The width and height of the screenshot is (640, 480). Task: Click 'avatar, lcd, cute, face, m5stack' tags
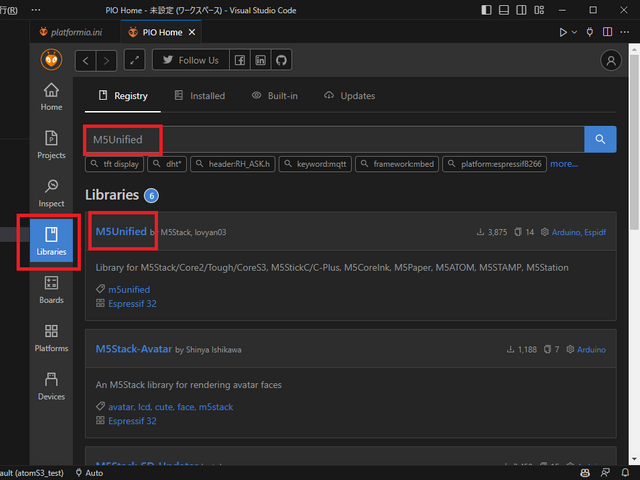pos(171,407)
